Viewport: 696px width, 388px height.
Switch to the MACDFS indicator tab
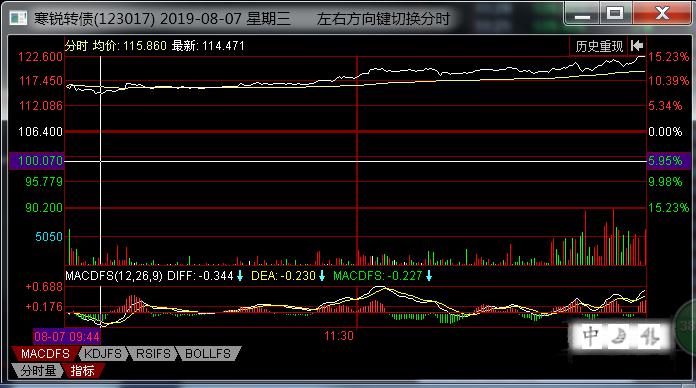coord(45,354)
